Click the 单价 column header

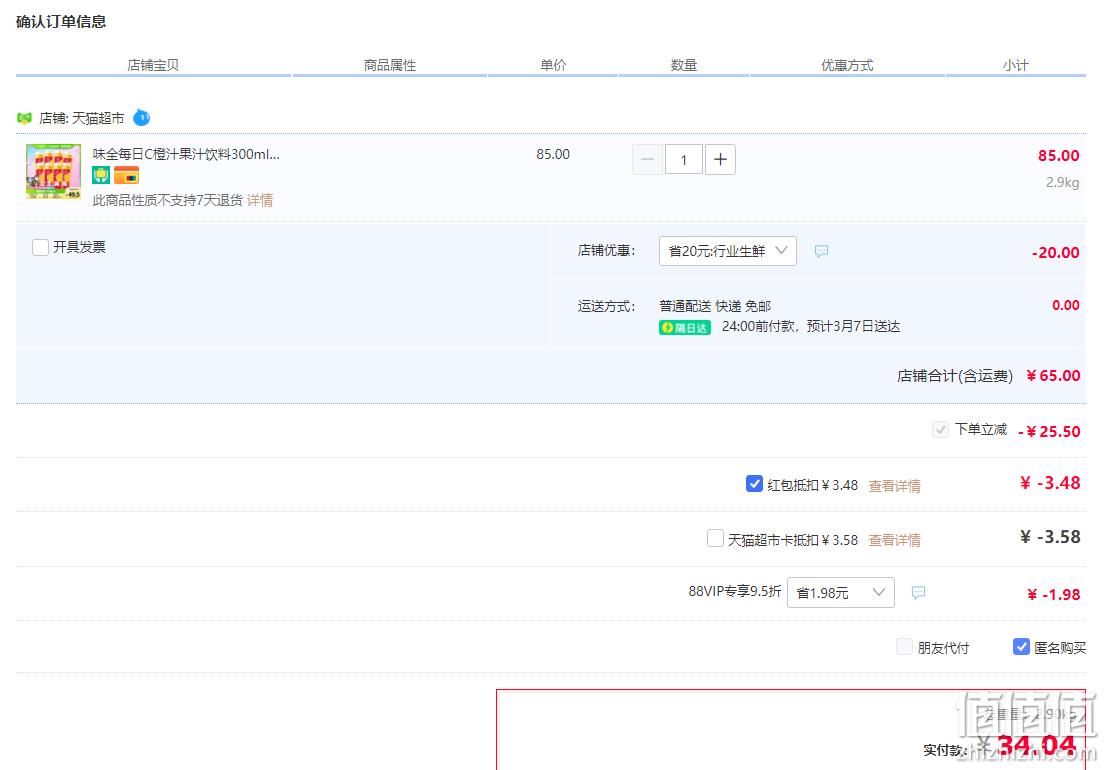[x=553, y=66]
